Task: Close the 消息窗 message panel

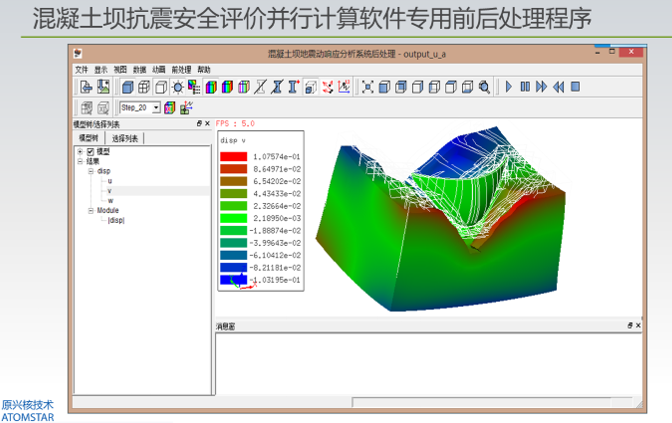Action: click(638, 326)
